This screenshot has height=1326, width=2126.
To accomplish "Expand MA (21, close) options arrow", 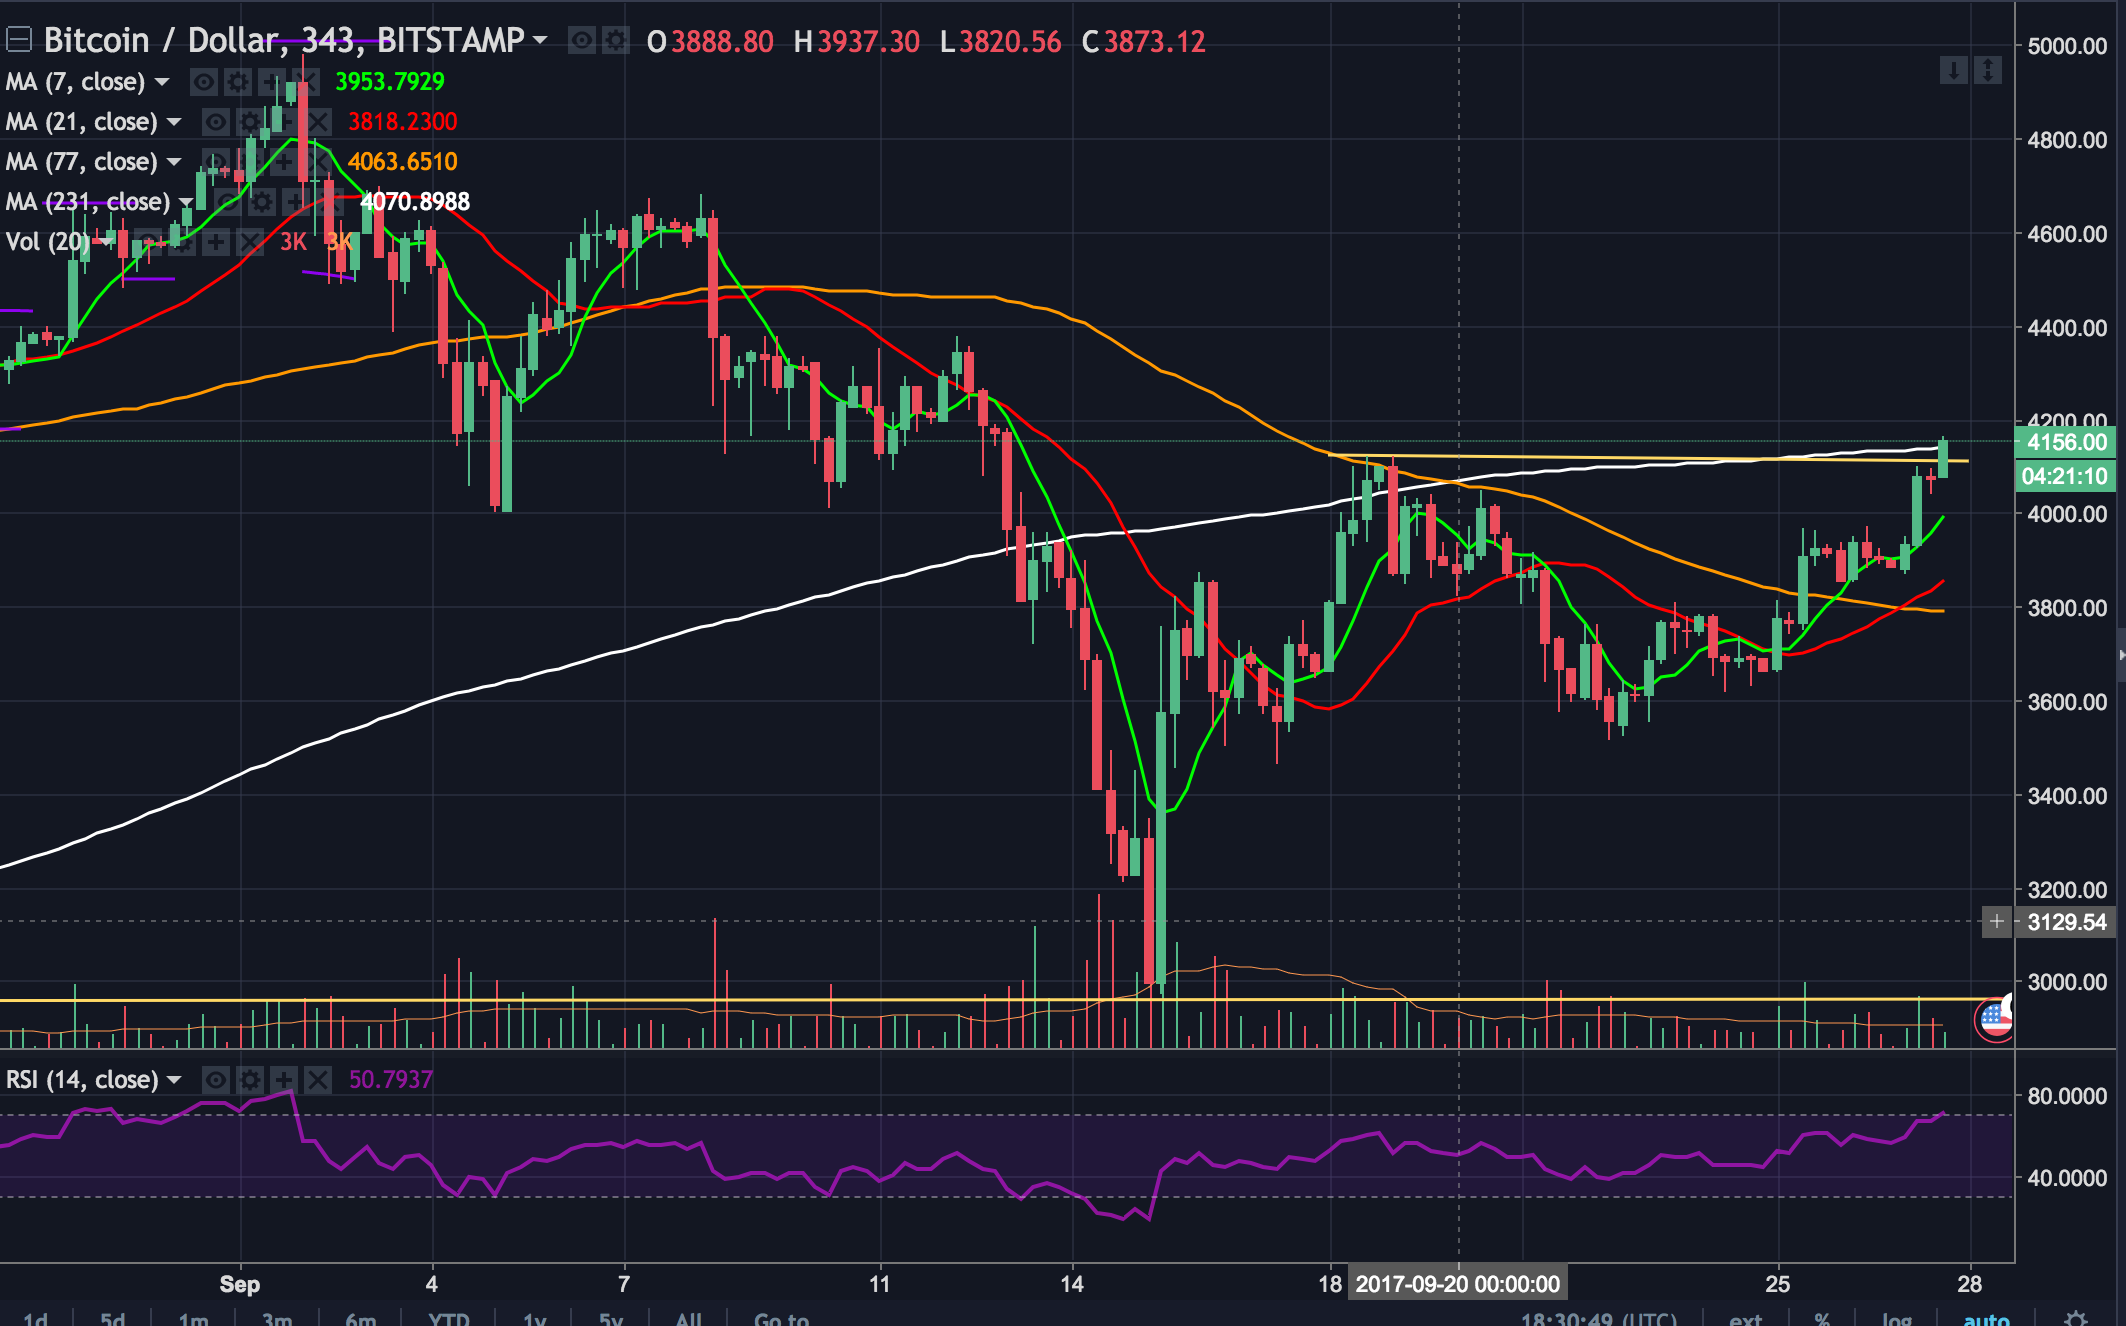I will click(174, 121).
